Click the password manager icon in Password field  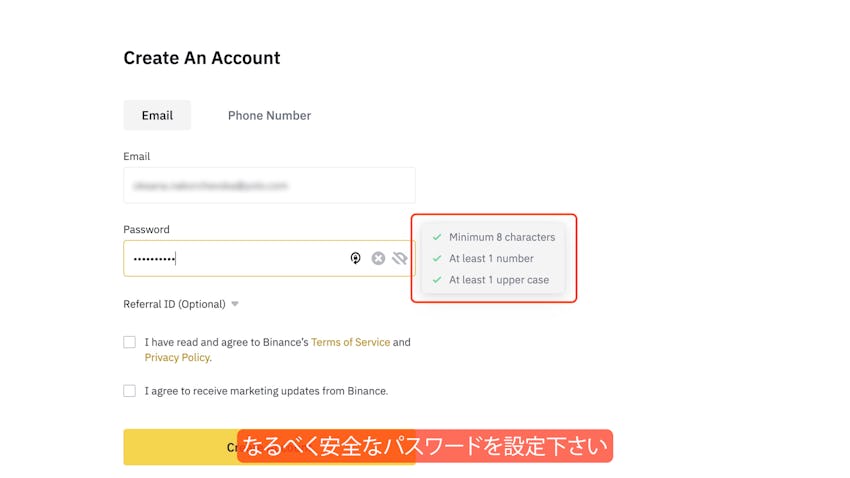355,258
